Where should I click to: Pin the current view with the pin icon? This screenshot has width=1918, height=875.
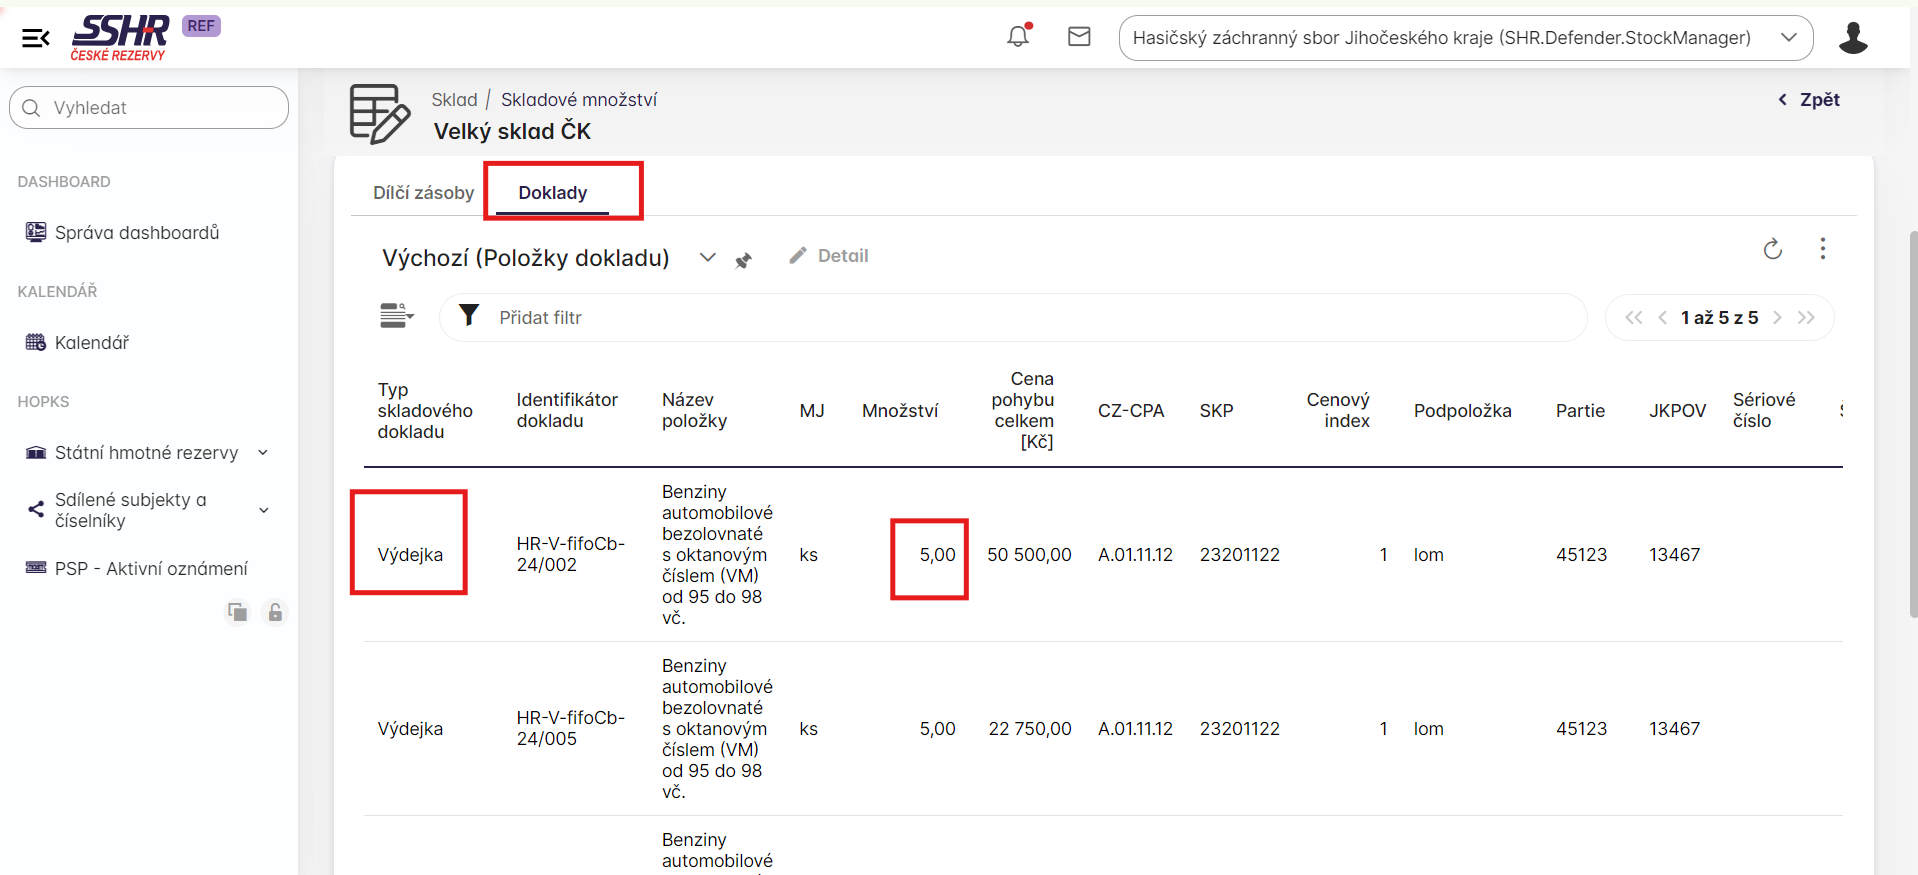[x=743, y=260]
